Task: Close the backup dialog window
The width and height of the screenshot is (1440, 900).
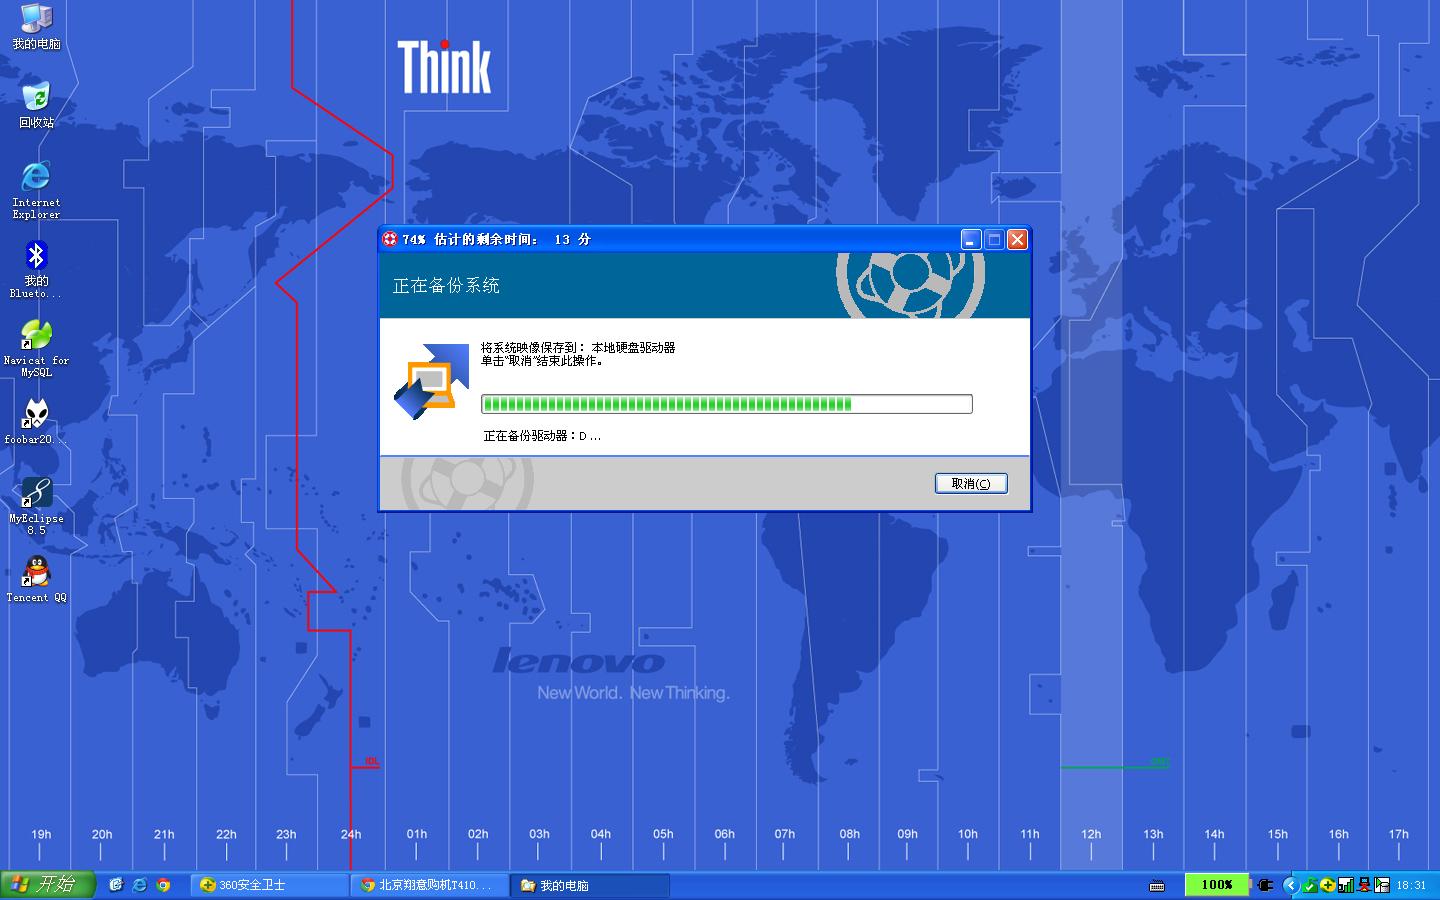Action: point(1017,239)
